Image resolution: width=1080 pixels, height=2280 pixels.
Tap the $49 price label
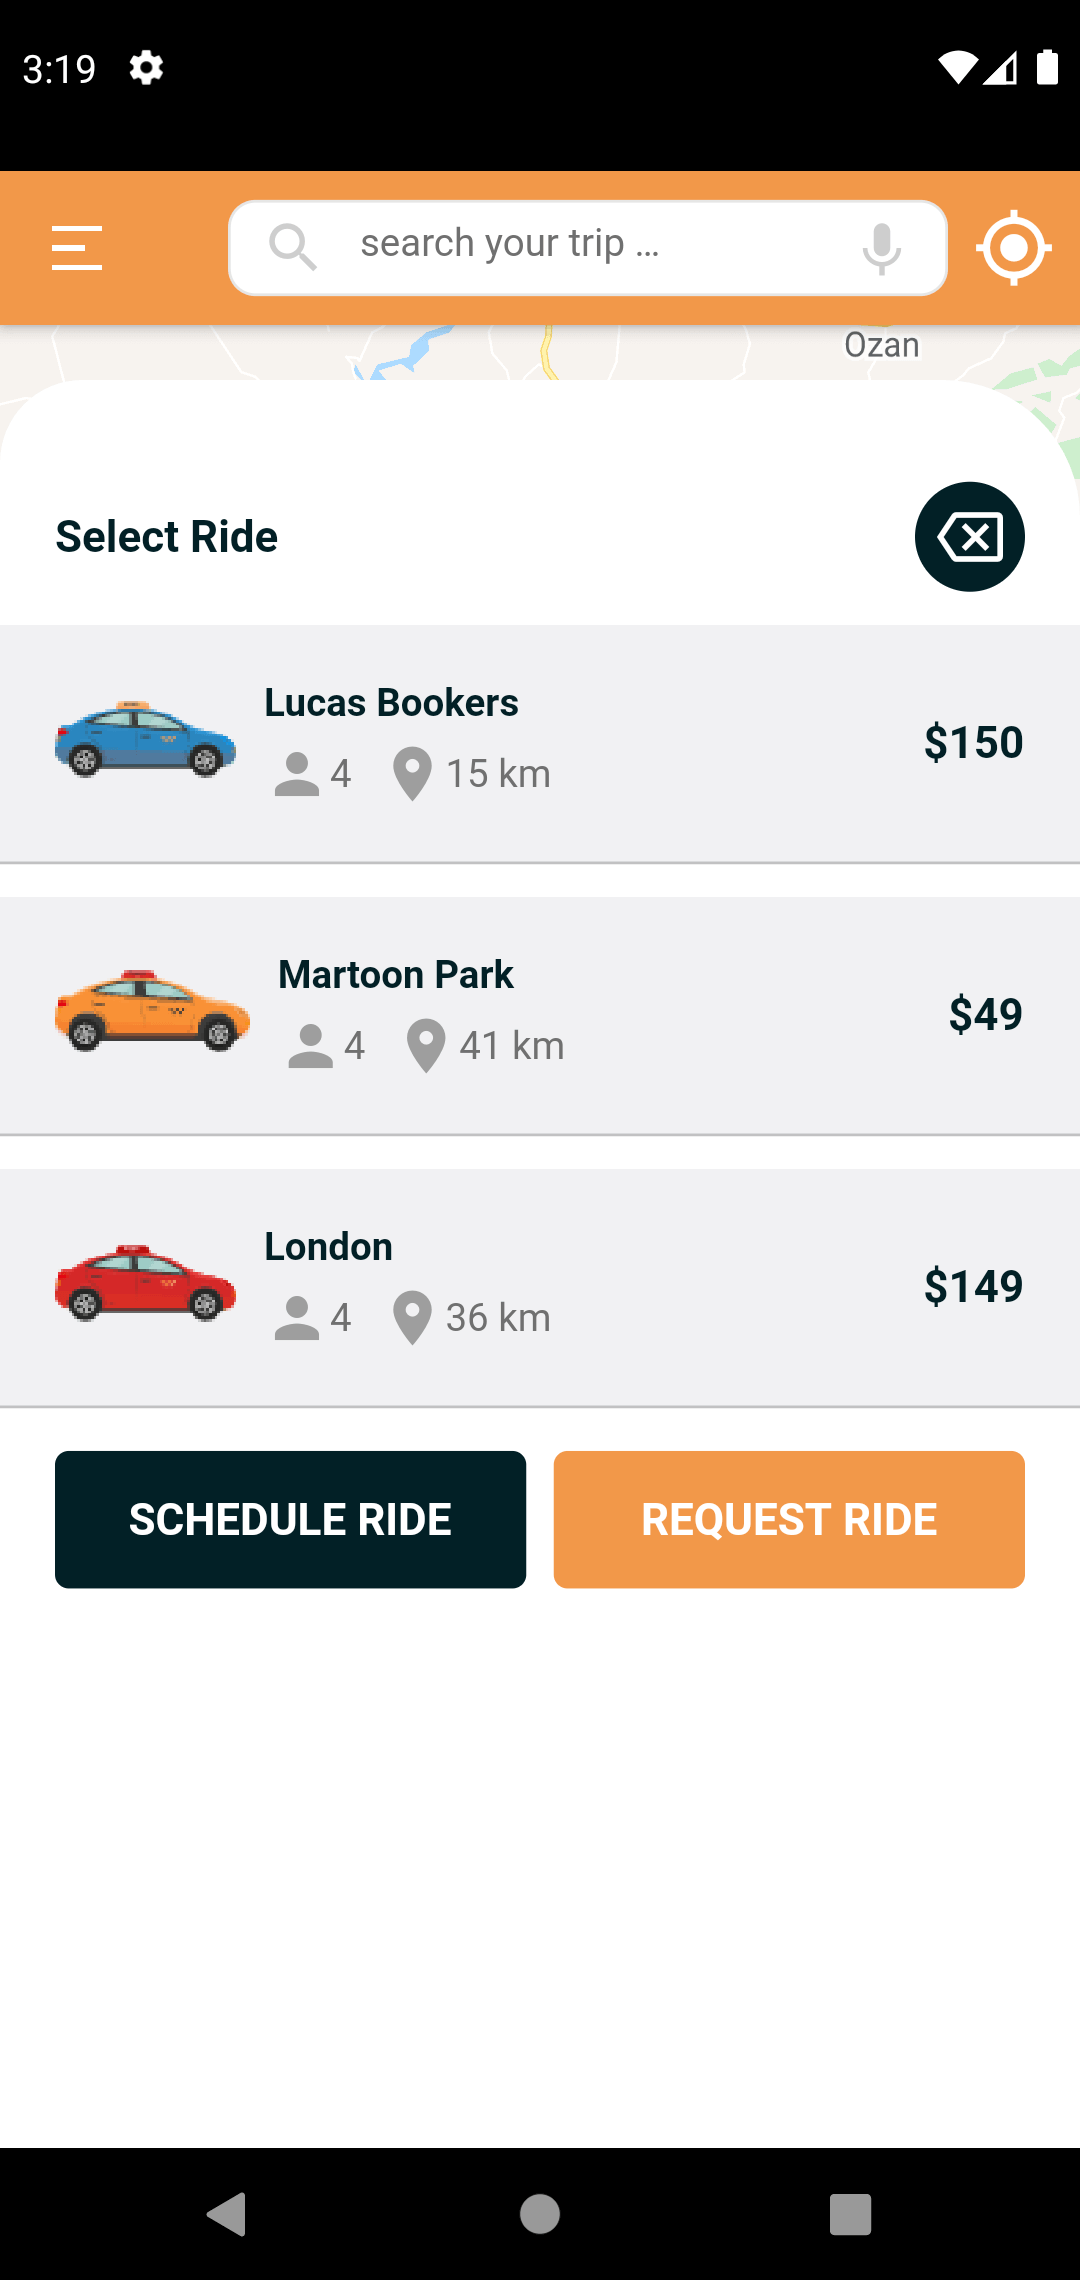pyautogui.click(x=985, y=1014)
